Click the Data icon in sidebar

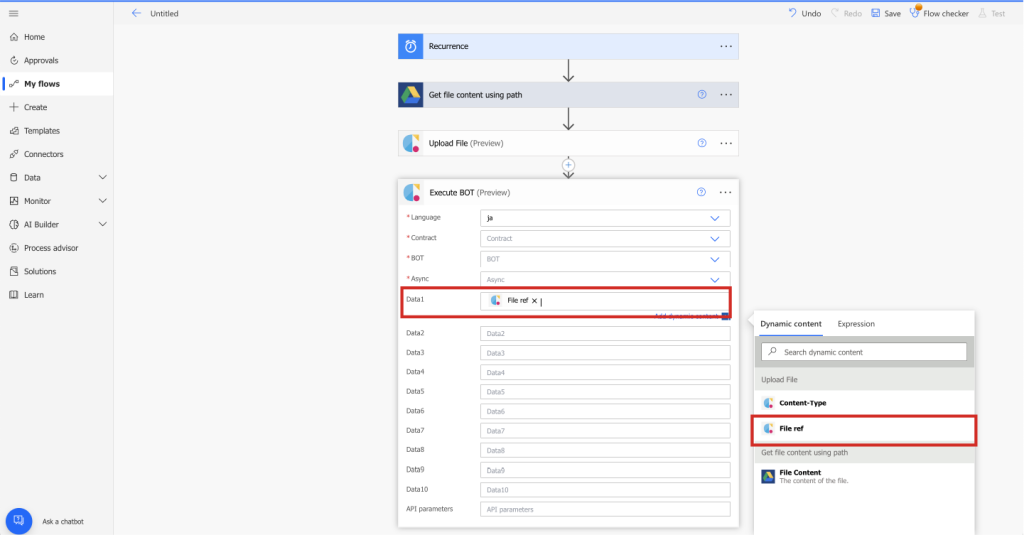(14, 178)
